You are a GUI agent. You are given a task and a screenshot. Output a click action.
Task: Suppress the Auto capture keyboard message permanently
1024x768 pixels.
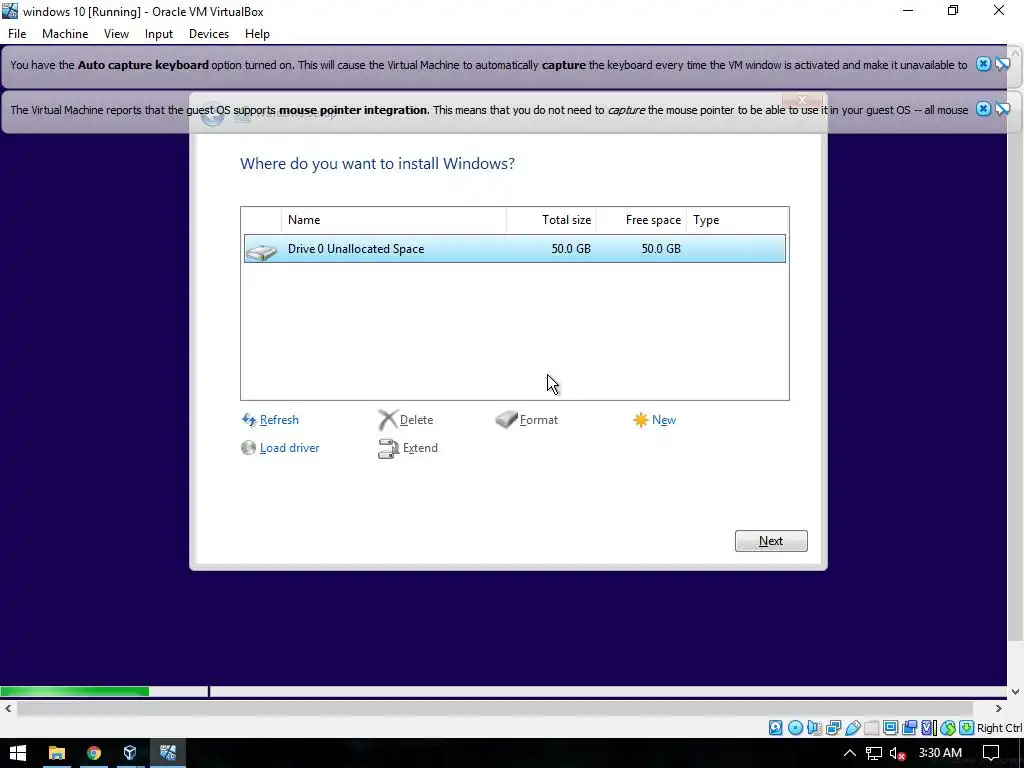pos(1002,64)
